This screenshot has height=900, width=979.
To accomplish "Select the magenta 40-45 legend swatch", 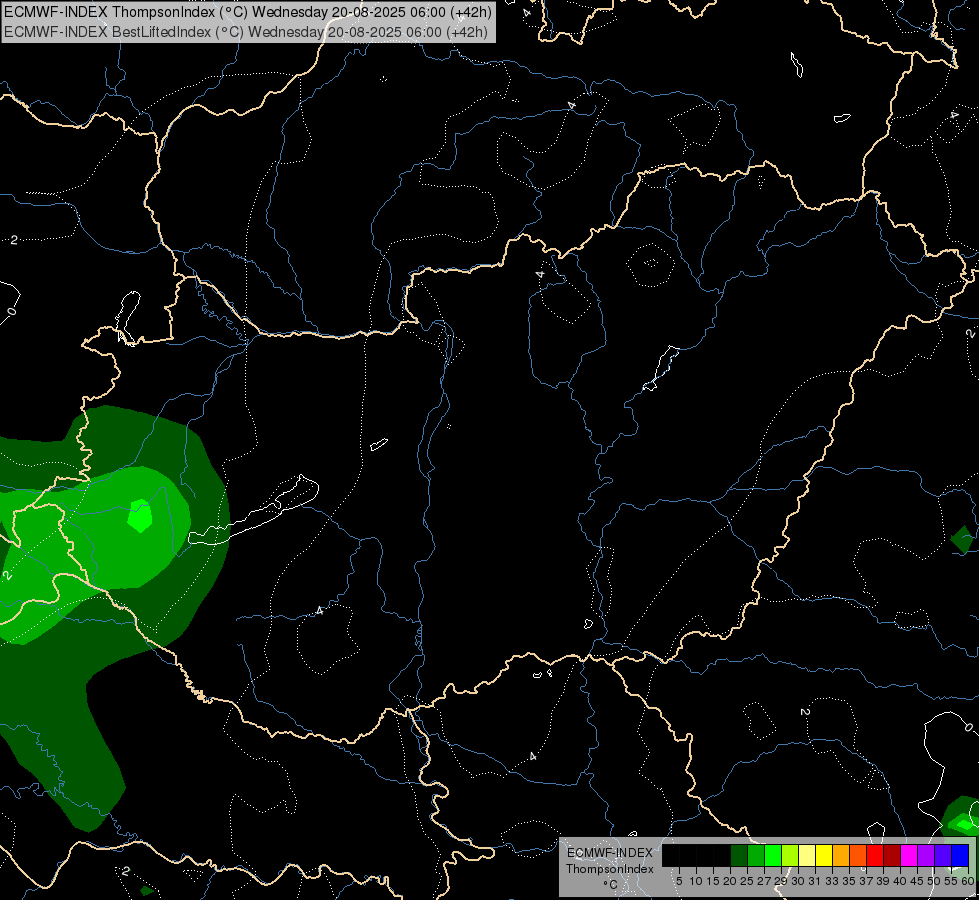I will coord(909,855).
